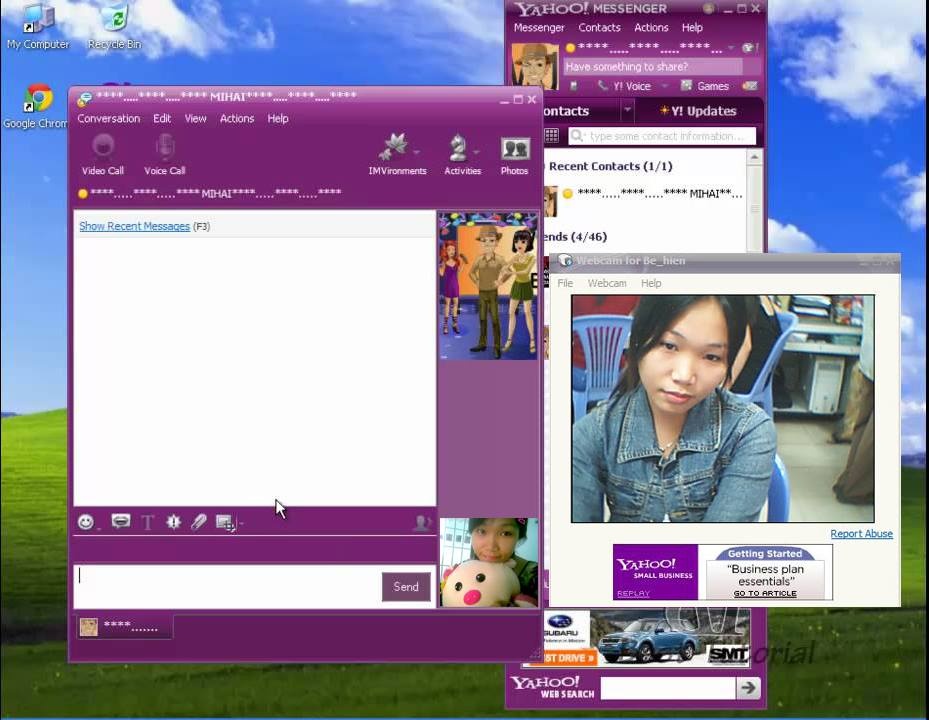Open the contact list grid view icon
929x720 pixels.
point(551,135)
